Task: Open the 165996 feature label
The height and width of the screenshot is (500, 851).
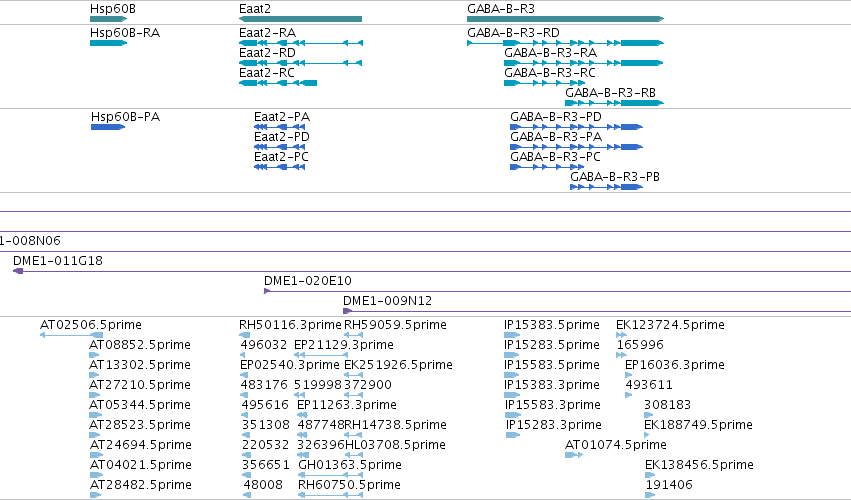Action: (x=640, y=345)
